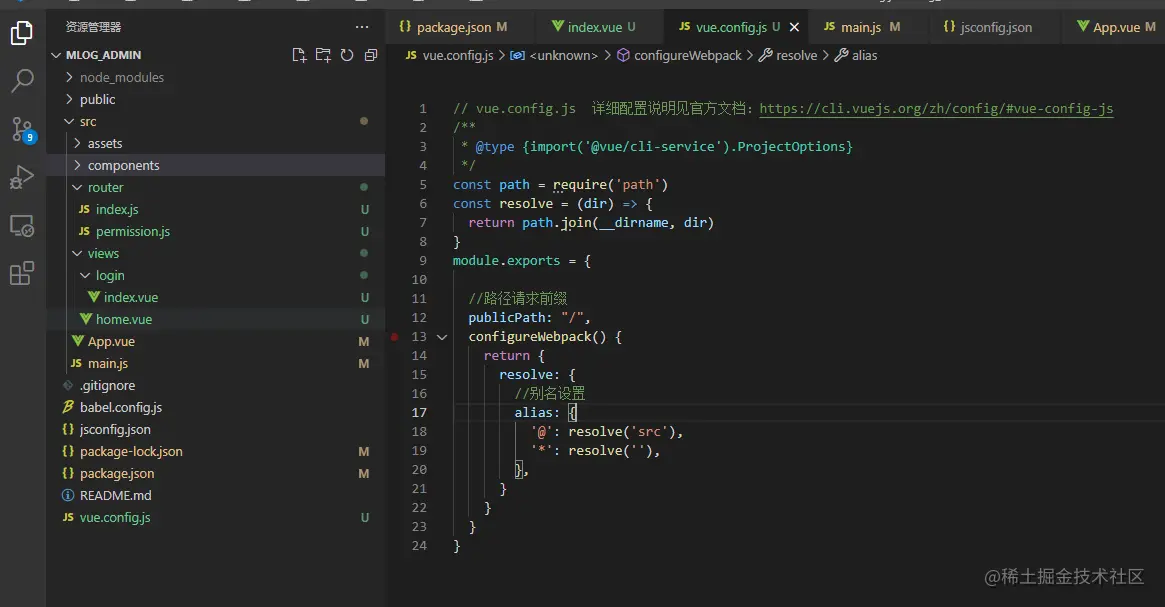This screenshot has width=1165, height=607.
Task: Fold the configureWebpack block at line 13
Action: tap(442, 337)
